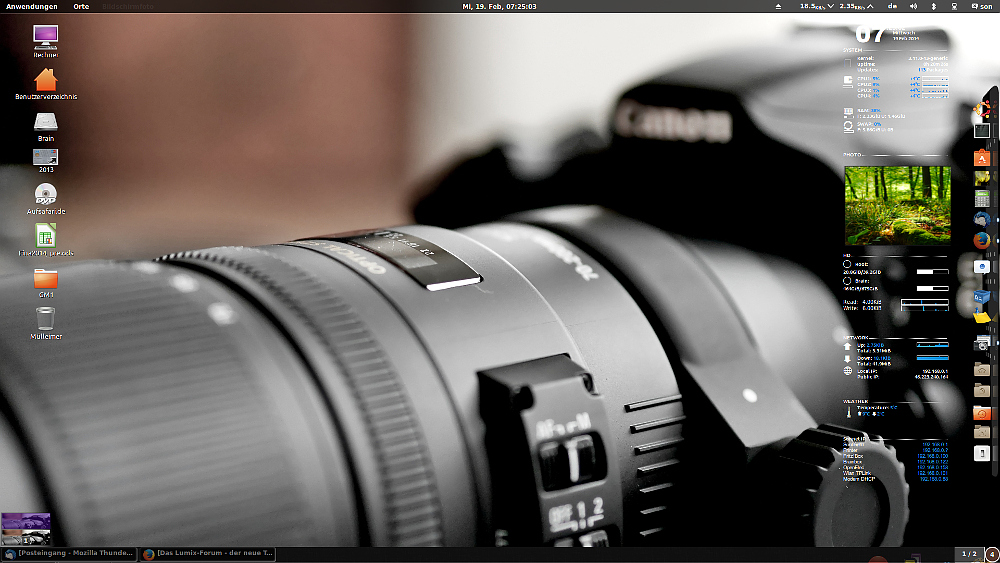Open the Benutzerverzeichnis home folder
The width and height of the screenshot is (1000, 563).
tap(46, 81)
